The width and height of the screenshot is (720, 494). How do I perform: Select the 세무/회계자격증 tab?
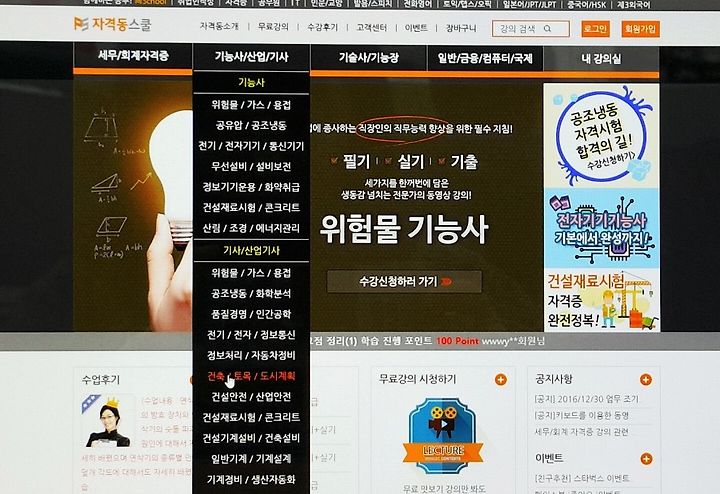click(x=133, y=56)
